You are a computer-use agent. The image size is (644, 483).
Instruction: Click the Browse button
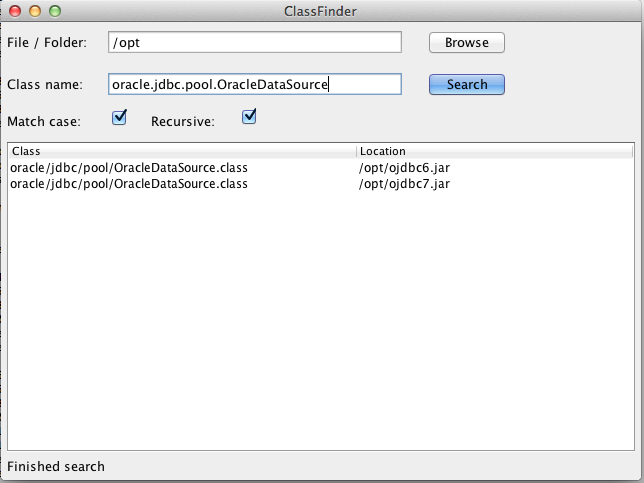click(467, 43)
